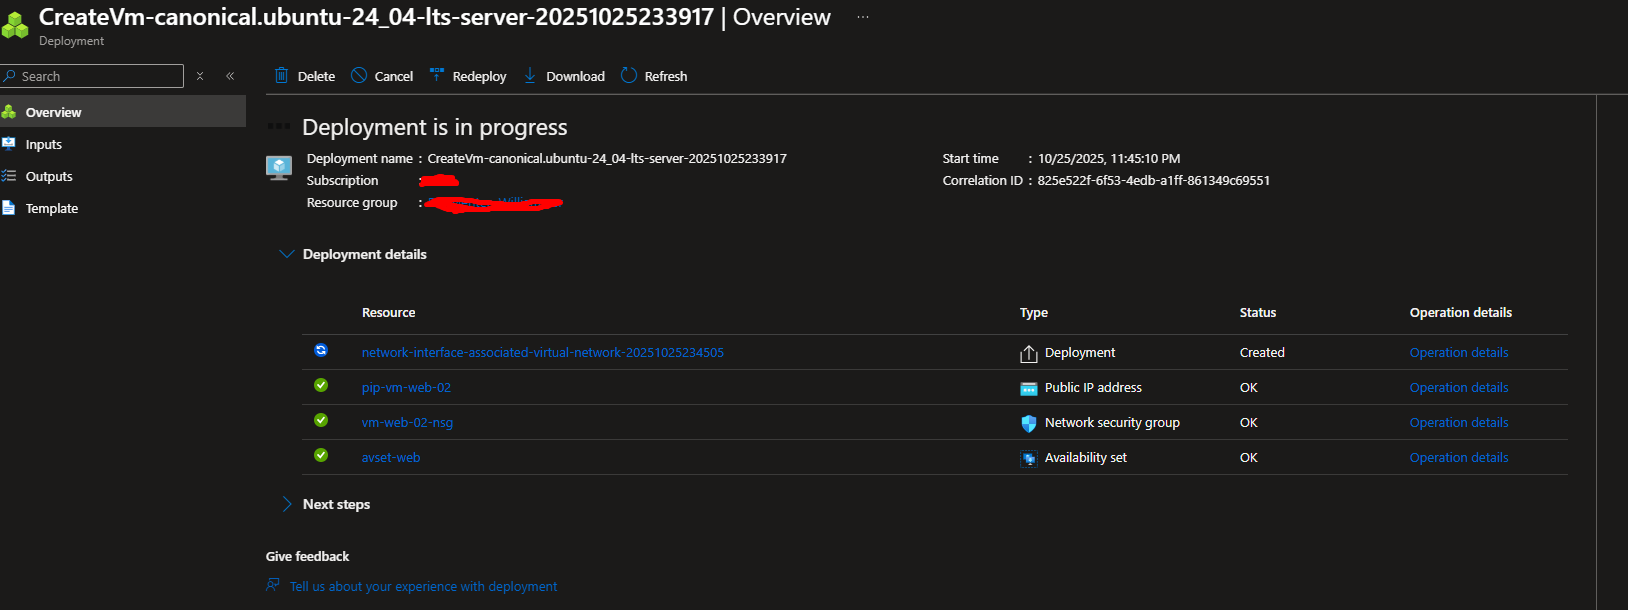Click the Redeploy icon in toolbar

pyautogui.click(x=437, y=76)
